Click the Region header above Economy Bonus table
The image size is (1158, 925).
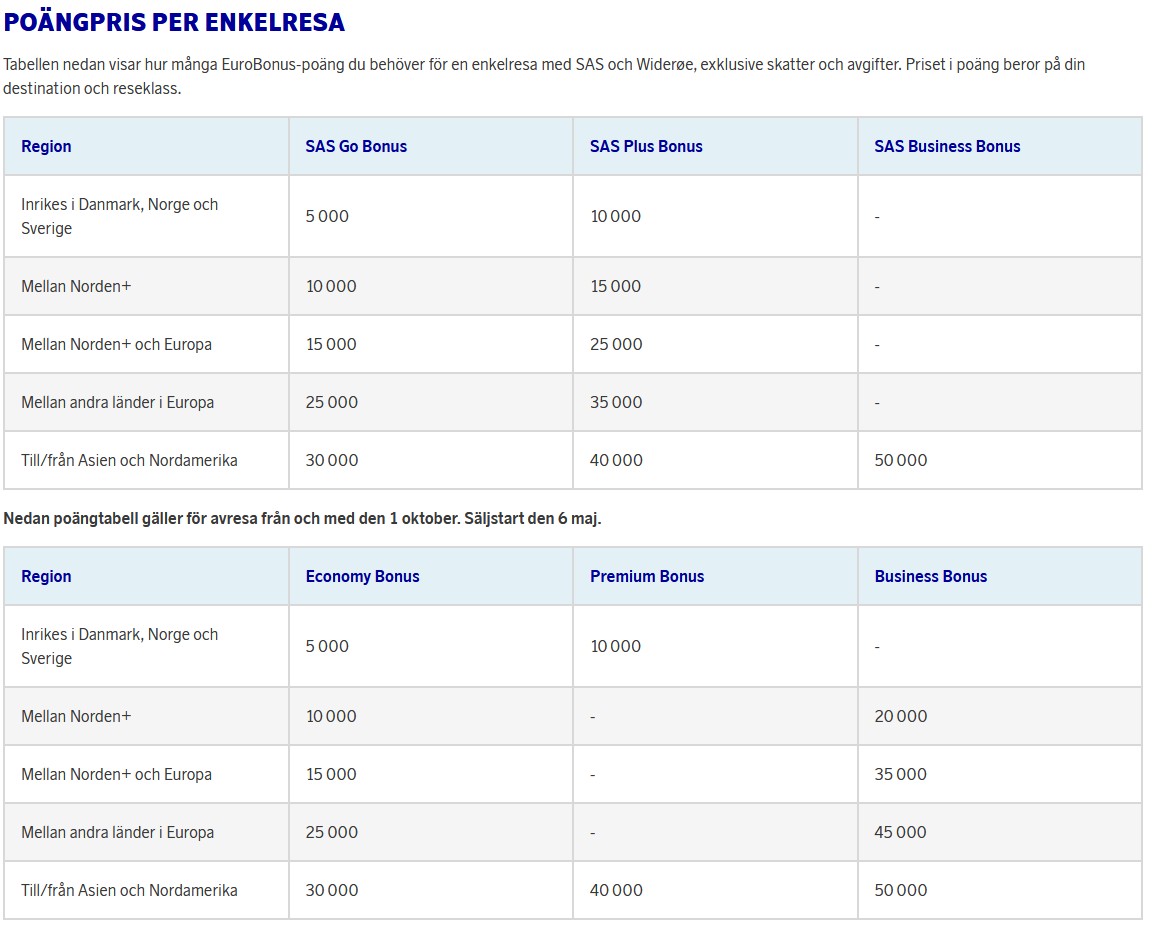[x=46, y=576]
